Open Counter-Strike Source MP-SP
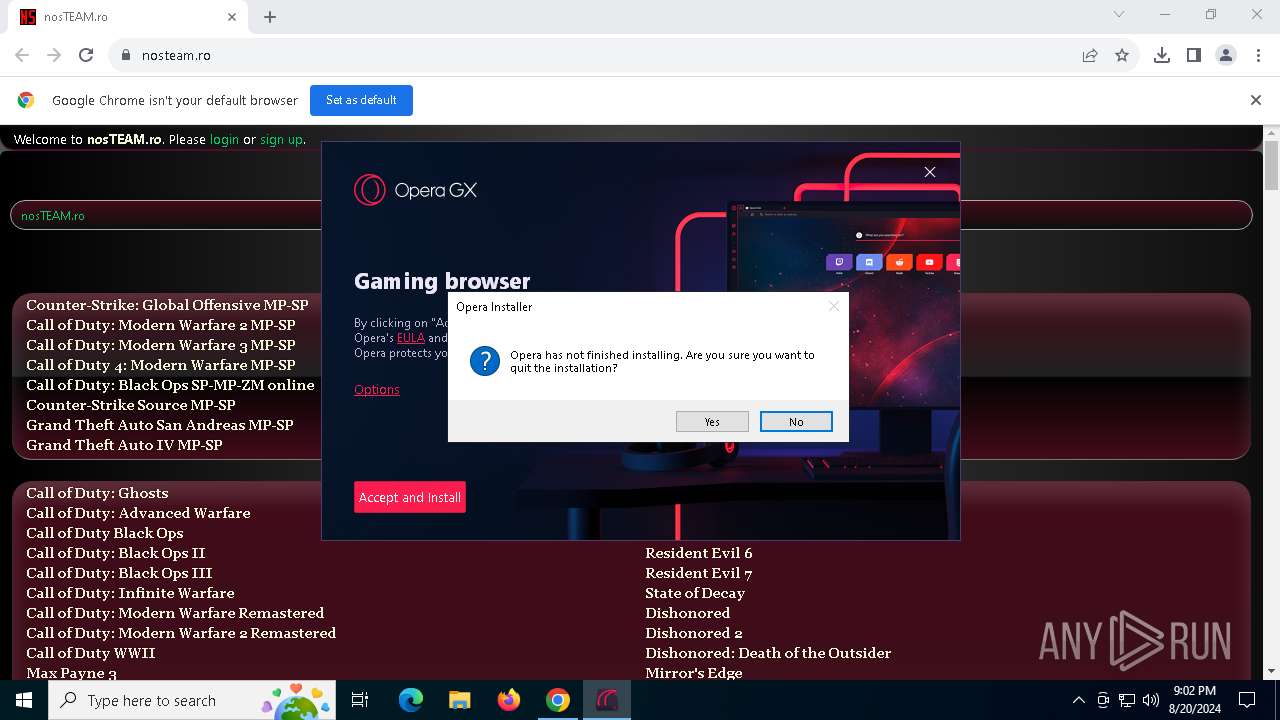 (x=131, y=405)
